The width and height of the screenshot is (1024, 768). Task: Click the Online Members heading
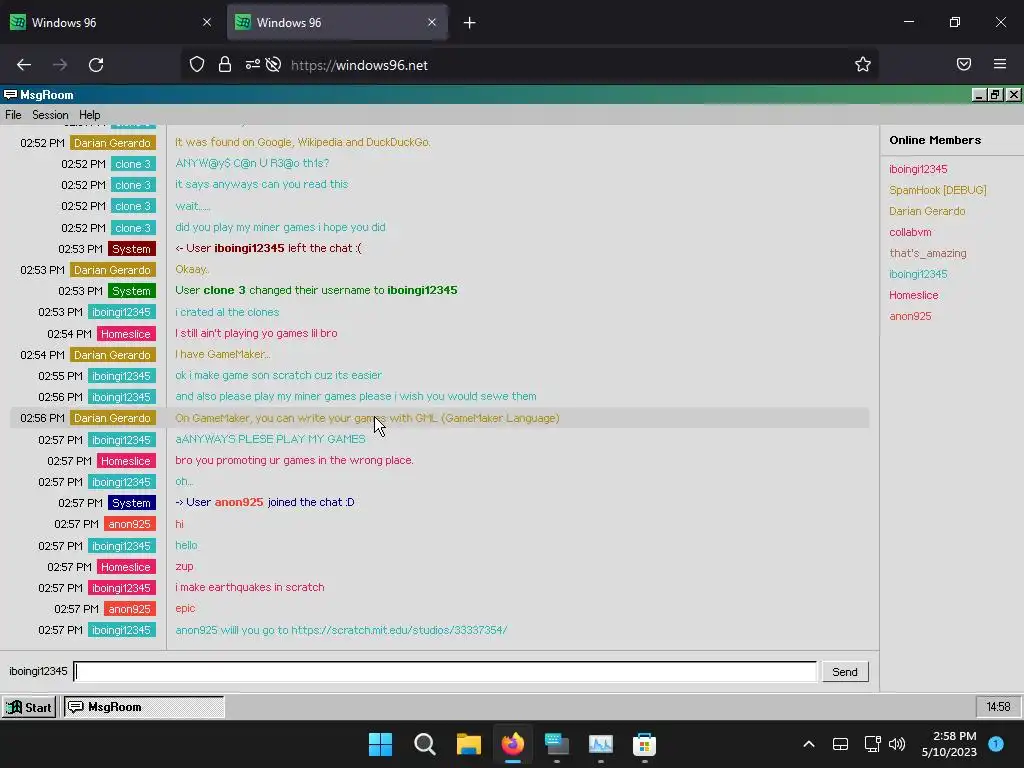pos(935,140)
